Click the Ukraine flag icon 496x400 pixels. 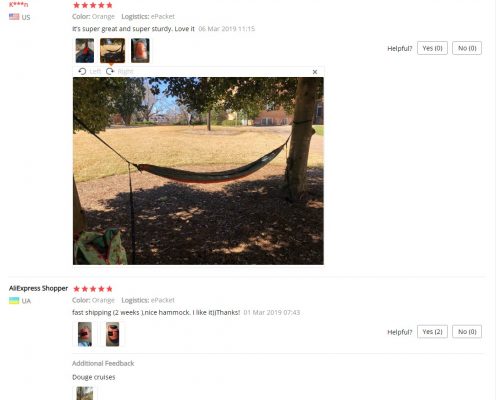click(14, 300)
